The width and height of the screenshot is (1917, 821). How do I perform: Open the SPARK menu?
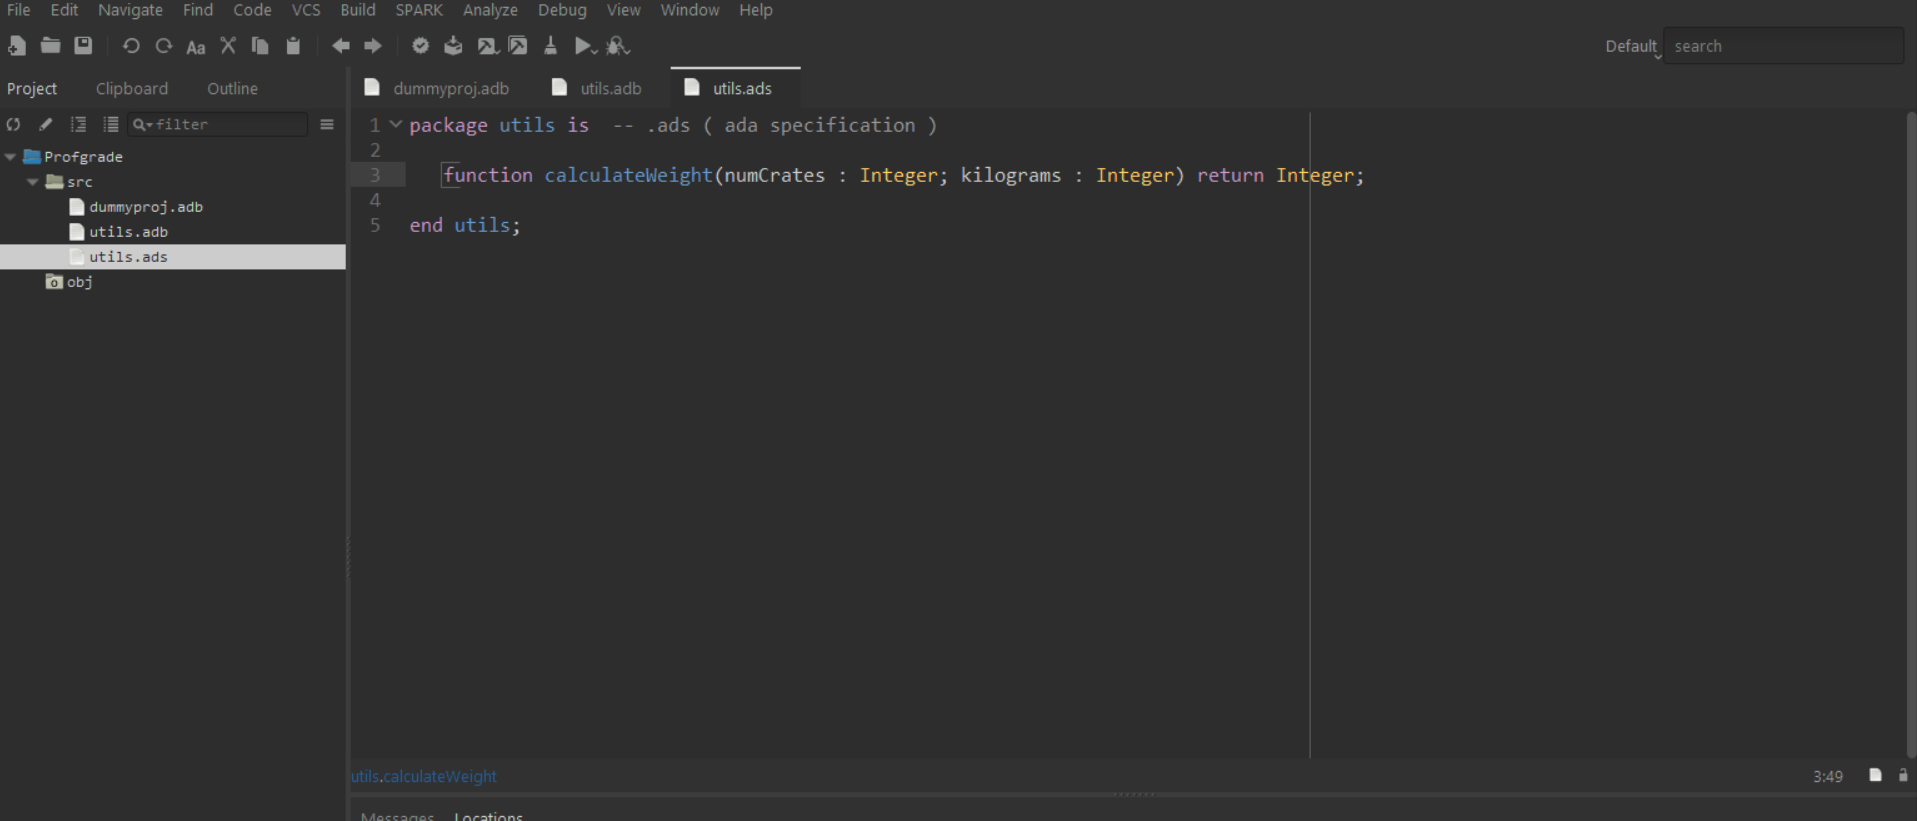coord(419,10)
